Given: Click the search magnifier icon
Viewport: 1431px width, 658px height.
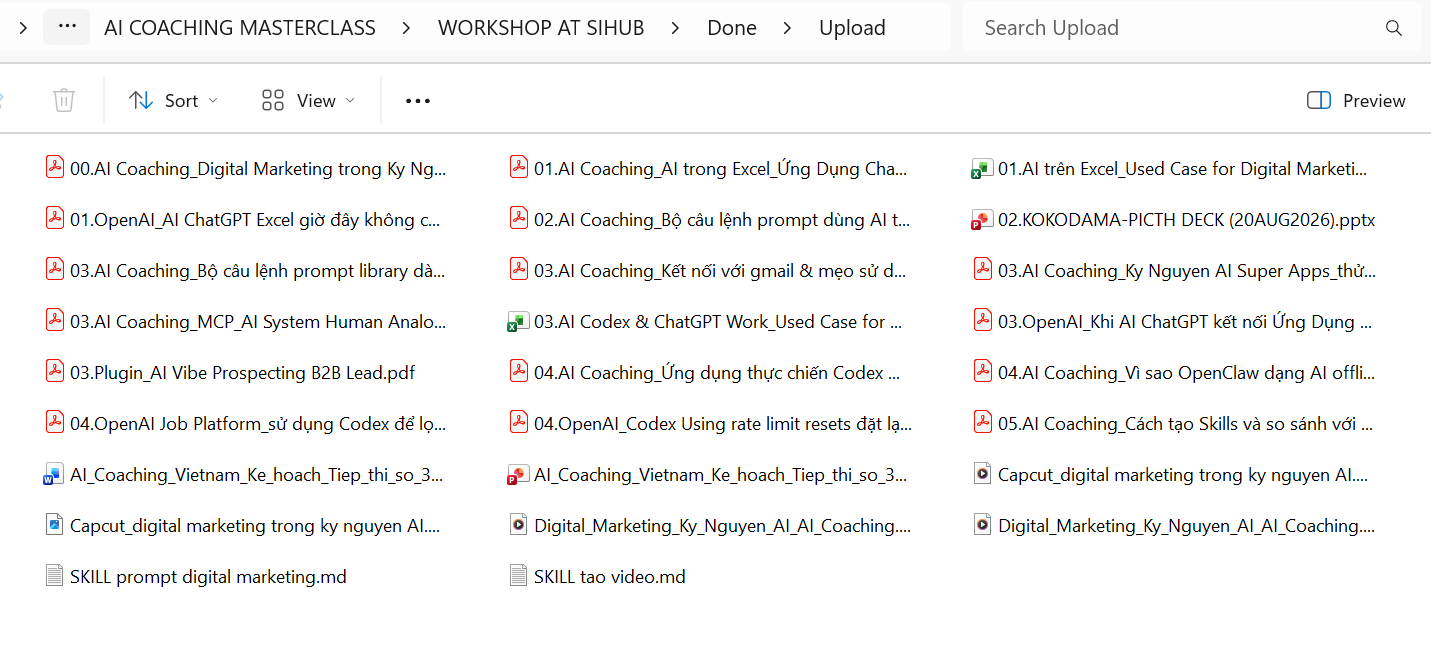Looking at the screenshot, I should tap(1394, 28).
